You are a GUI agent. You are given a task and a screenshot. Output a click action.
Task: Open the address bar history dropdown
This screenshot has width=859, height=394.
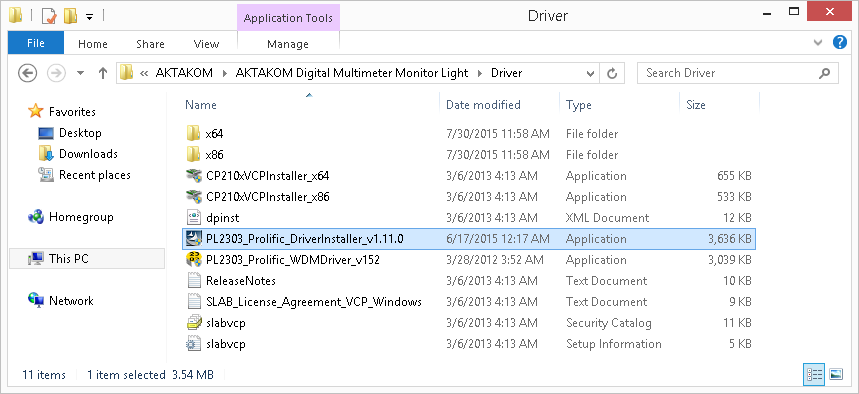[x=590, y=73]
